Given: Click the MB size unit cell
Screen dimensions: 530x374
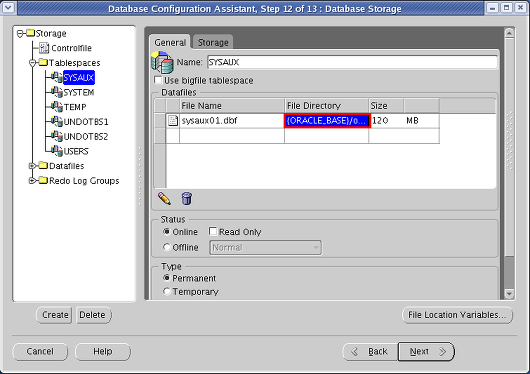Looking at the screenshot, I should [x=421, y=120].
